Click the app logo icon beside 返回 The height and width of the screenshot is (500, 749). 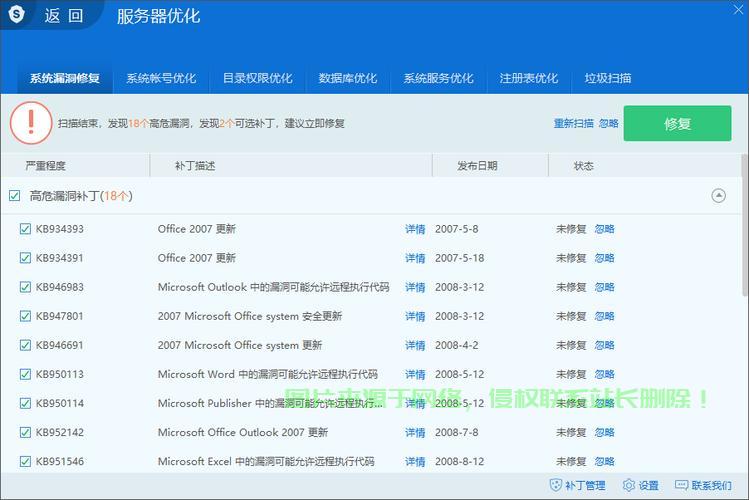coord(17,15)
